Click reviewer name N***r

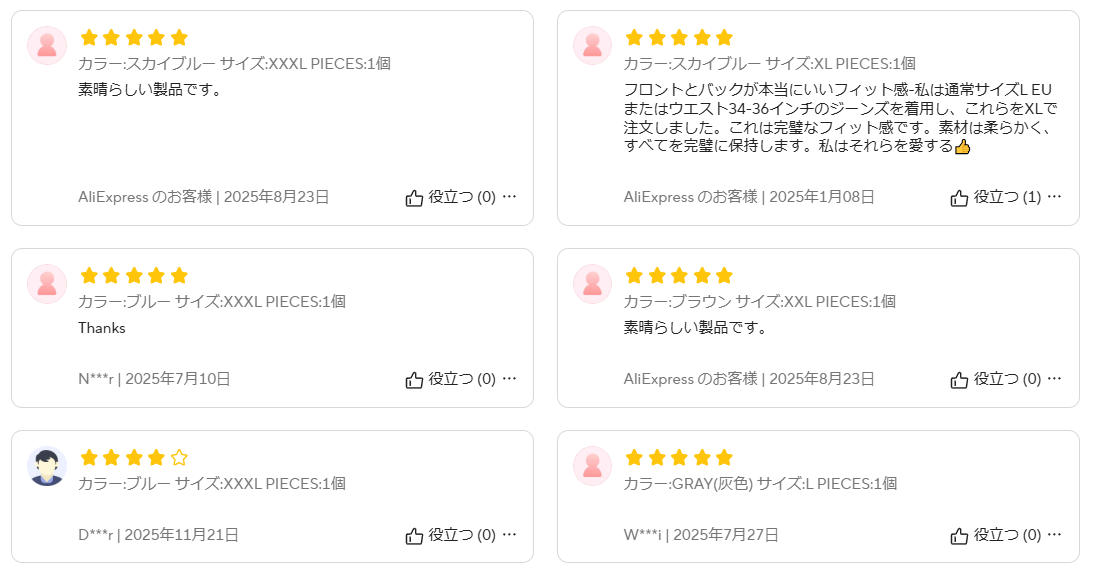pyautogui.click(x=96, y=379)
